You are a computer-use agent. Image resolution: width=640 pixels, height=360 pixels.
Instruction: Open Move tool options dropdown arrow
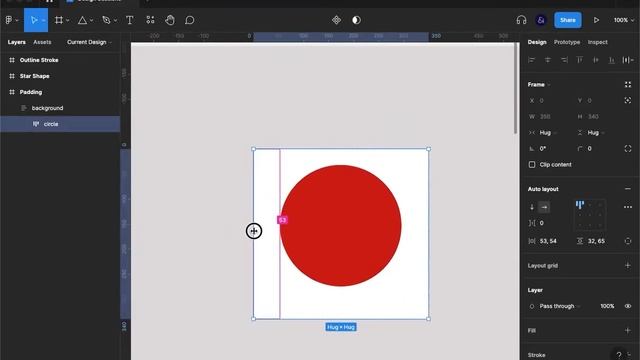43,20
